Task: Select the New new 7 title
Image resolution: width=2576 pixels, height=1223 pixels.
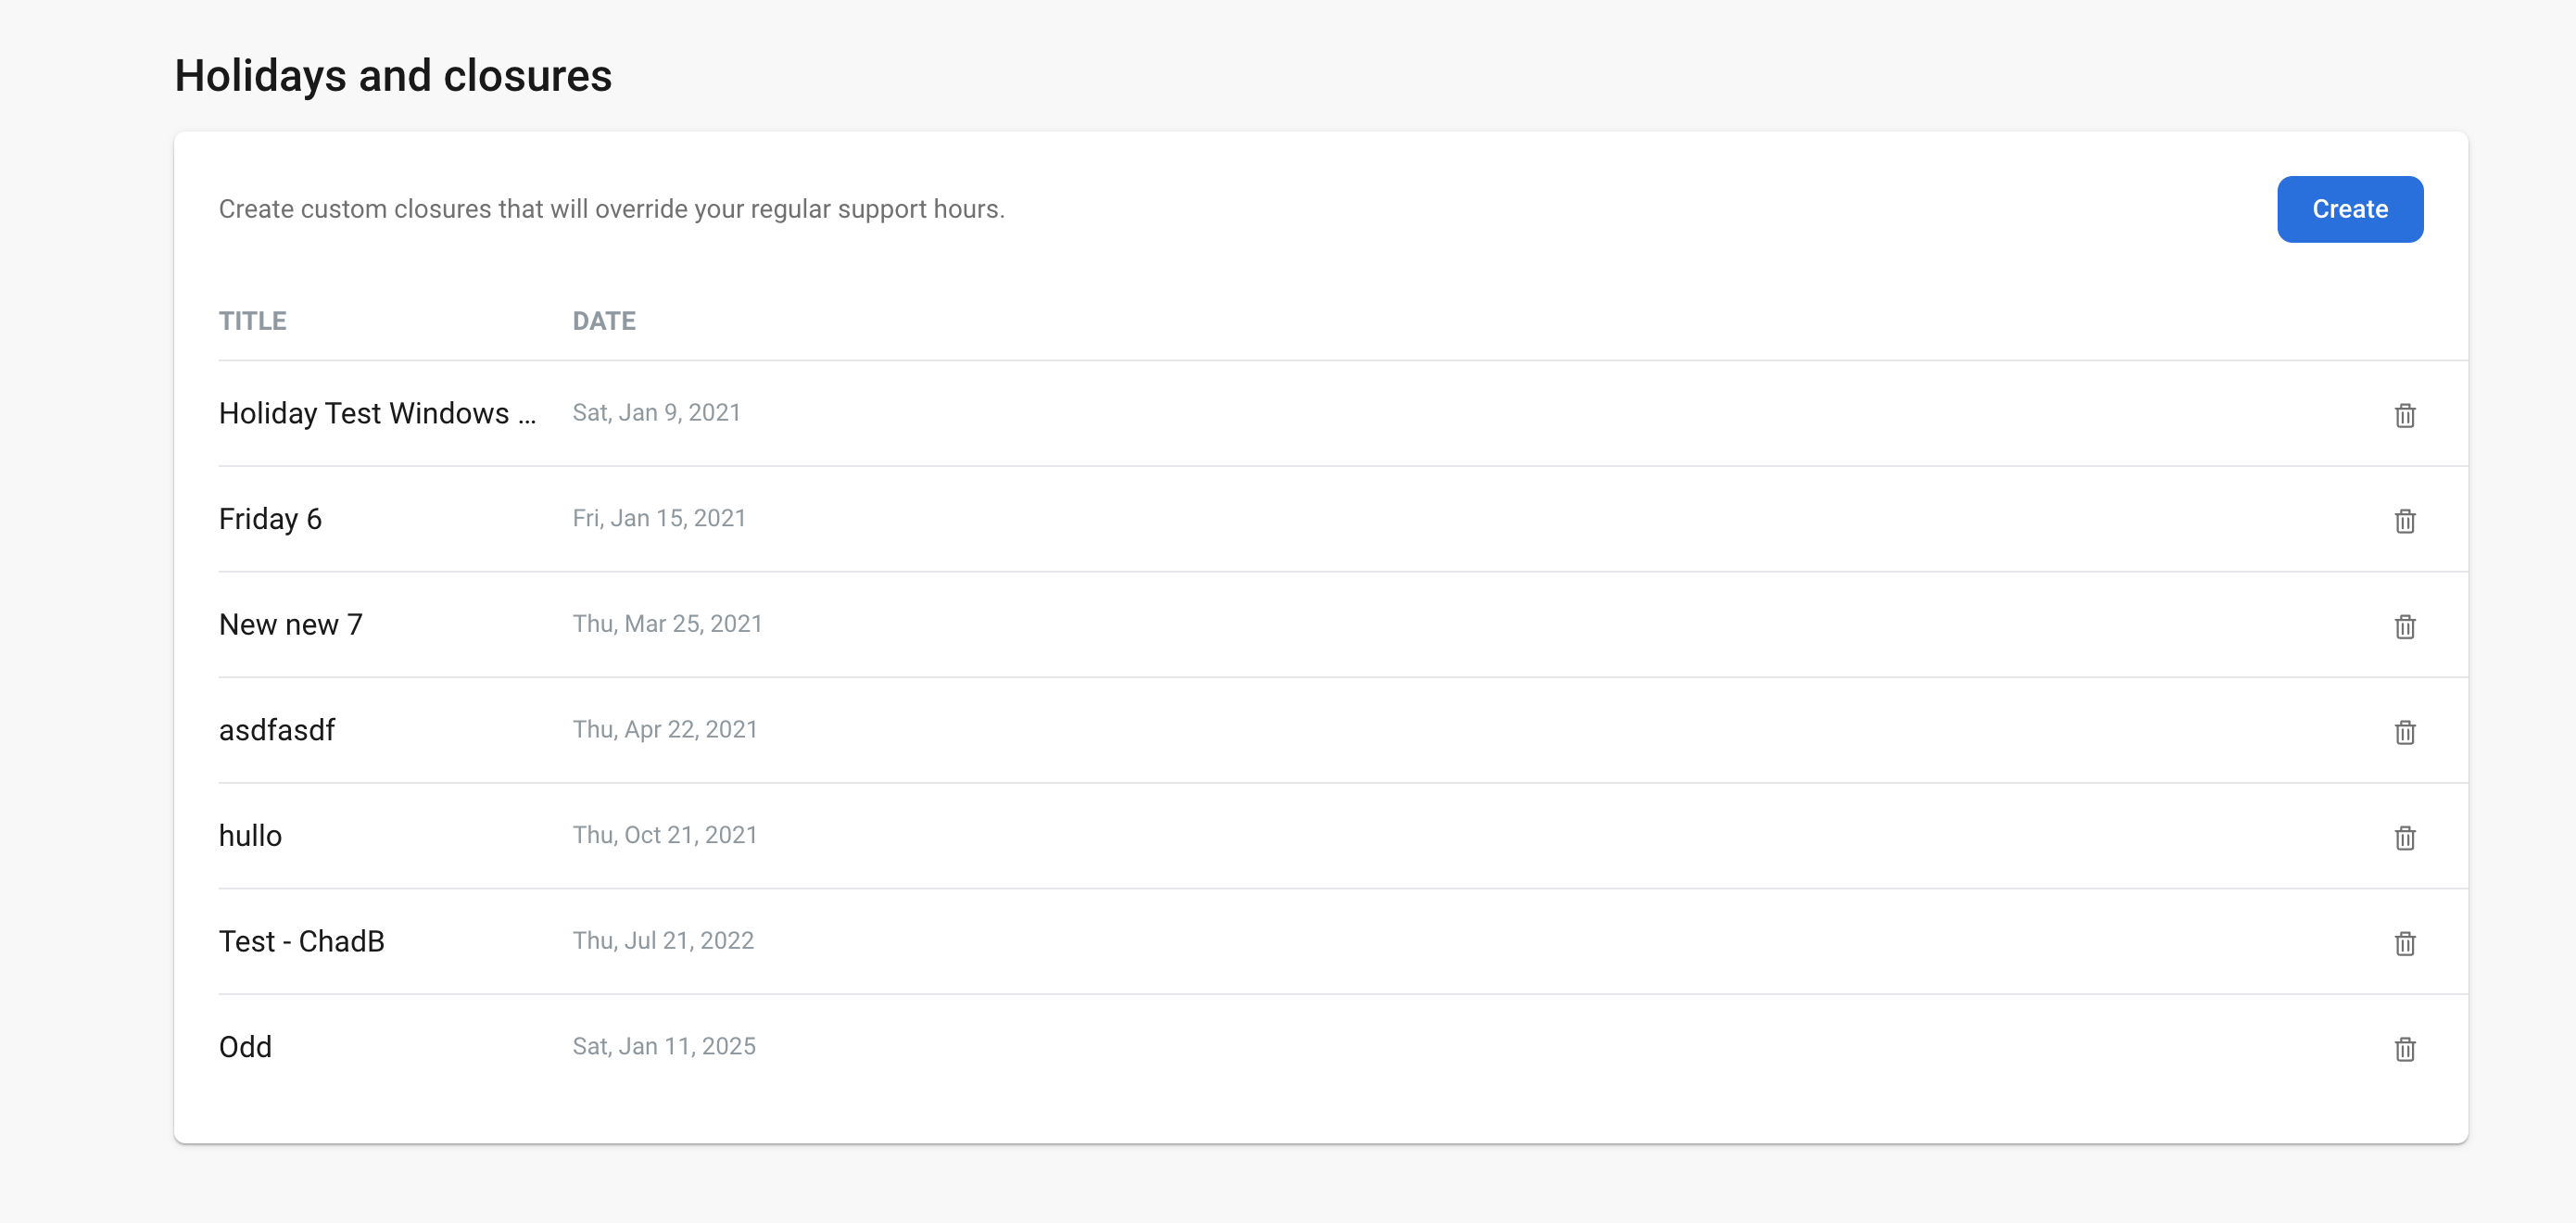Action: (x=290, y=625)
